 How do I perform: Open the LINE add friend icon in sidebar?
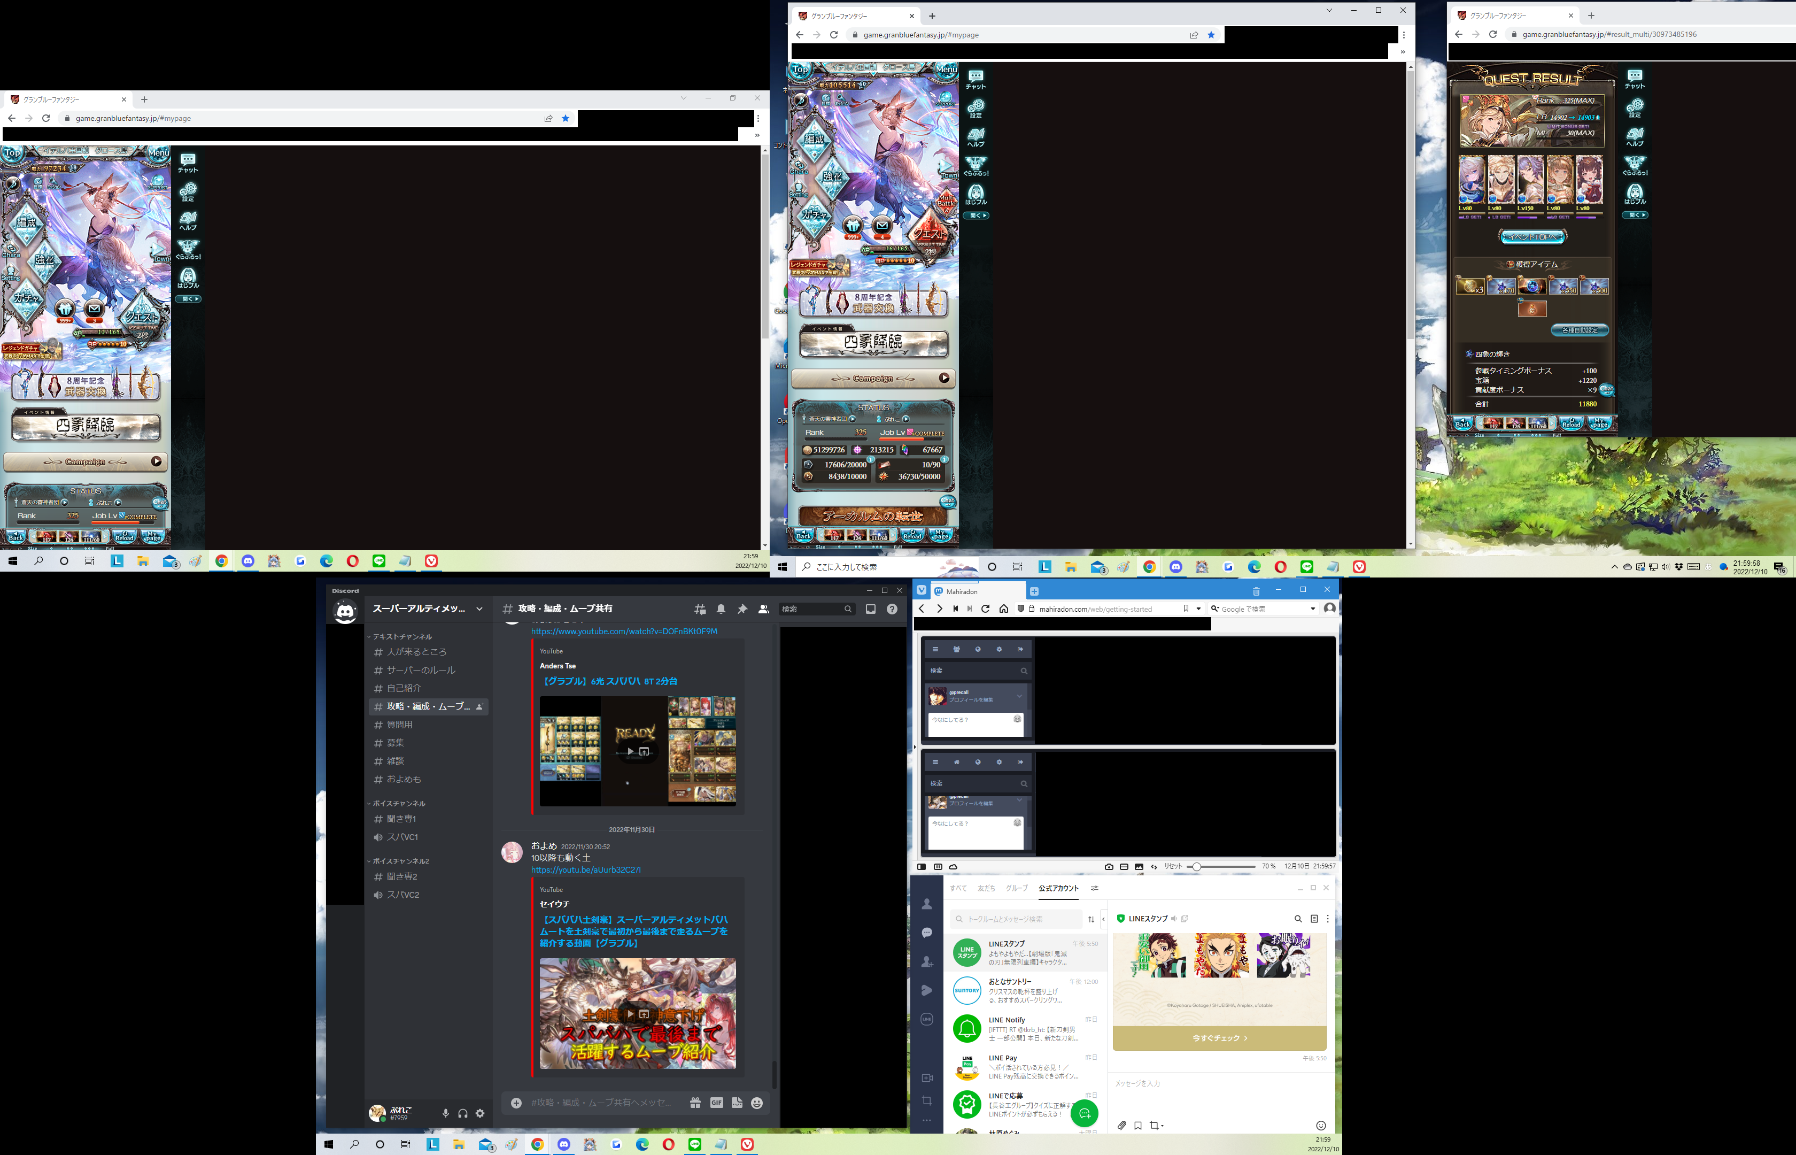(x=927, y=961)
